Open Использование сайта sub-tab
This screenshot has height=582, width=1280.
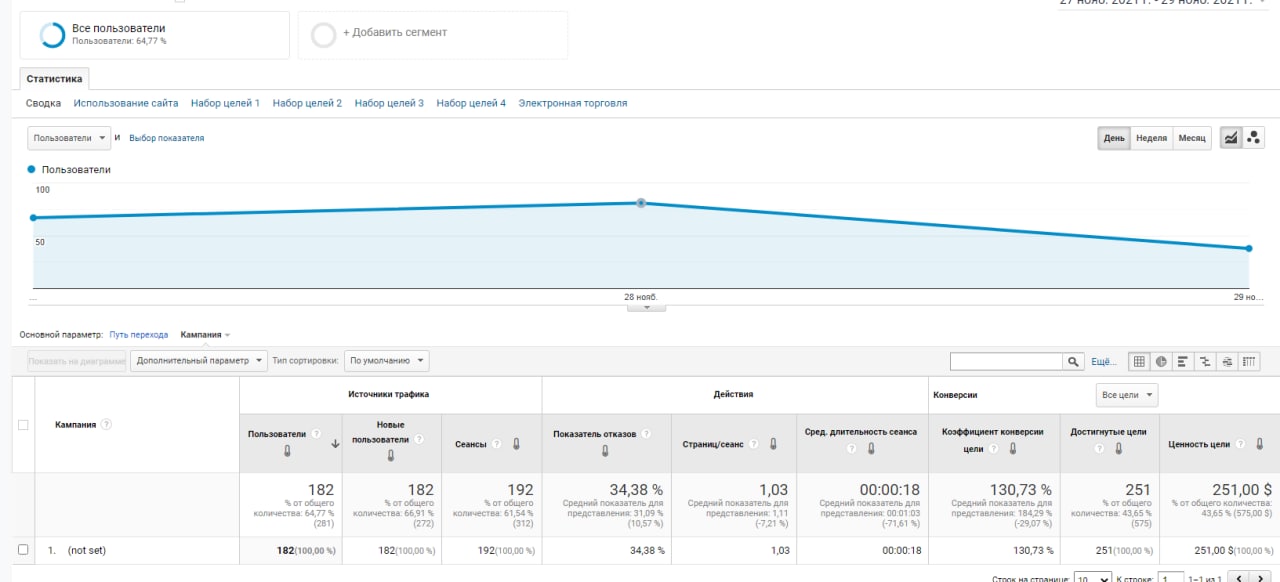pyautogui.click(x=126, y=103)
